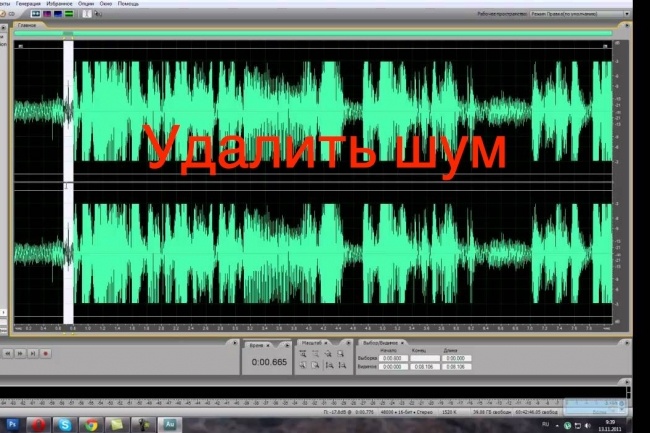Click zoom out full icon in Масштаб panel
The image size is (650, 433).
click(x=328, y=354)
